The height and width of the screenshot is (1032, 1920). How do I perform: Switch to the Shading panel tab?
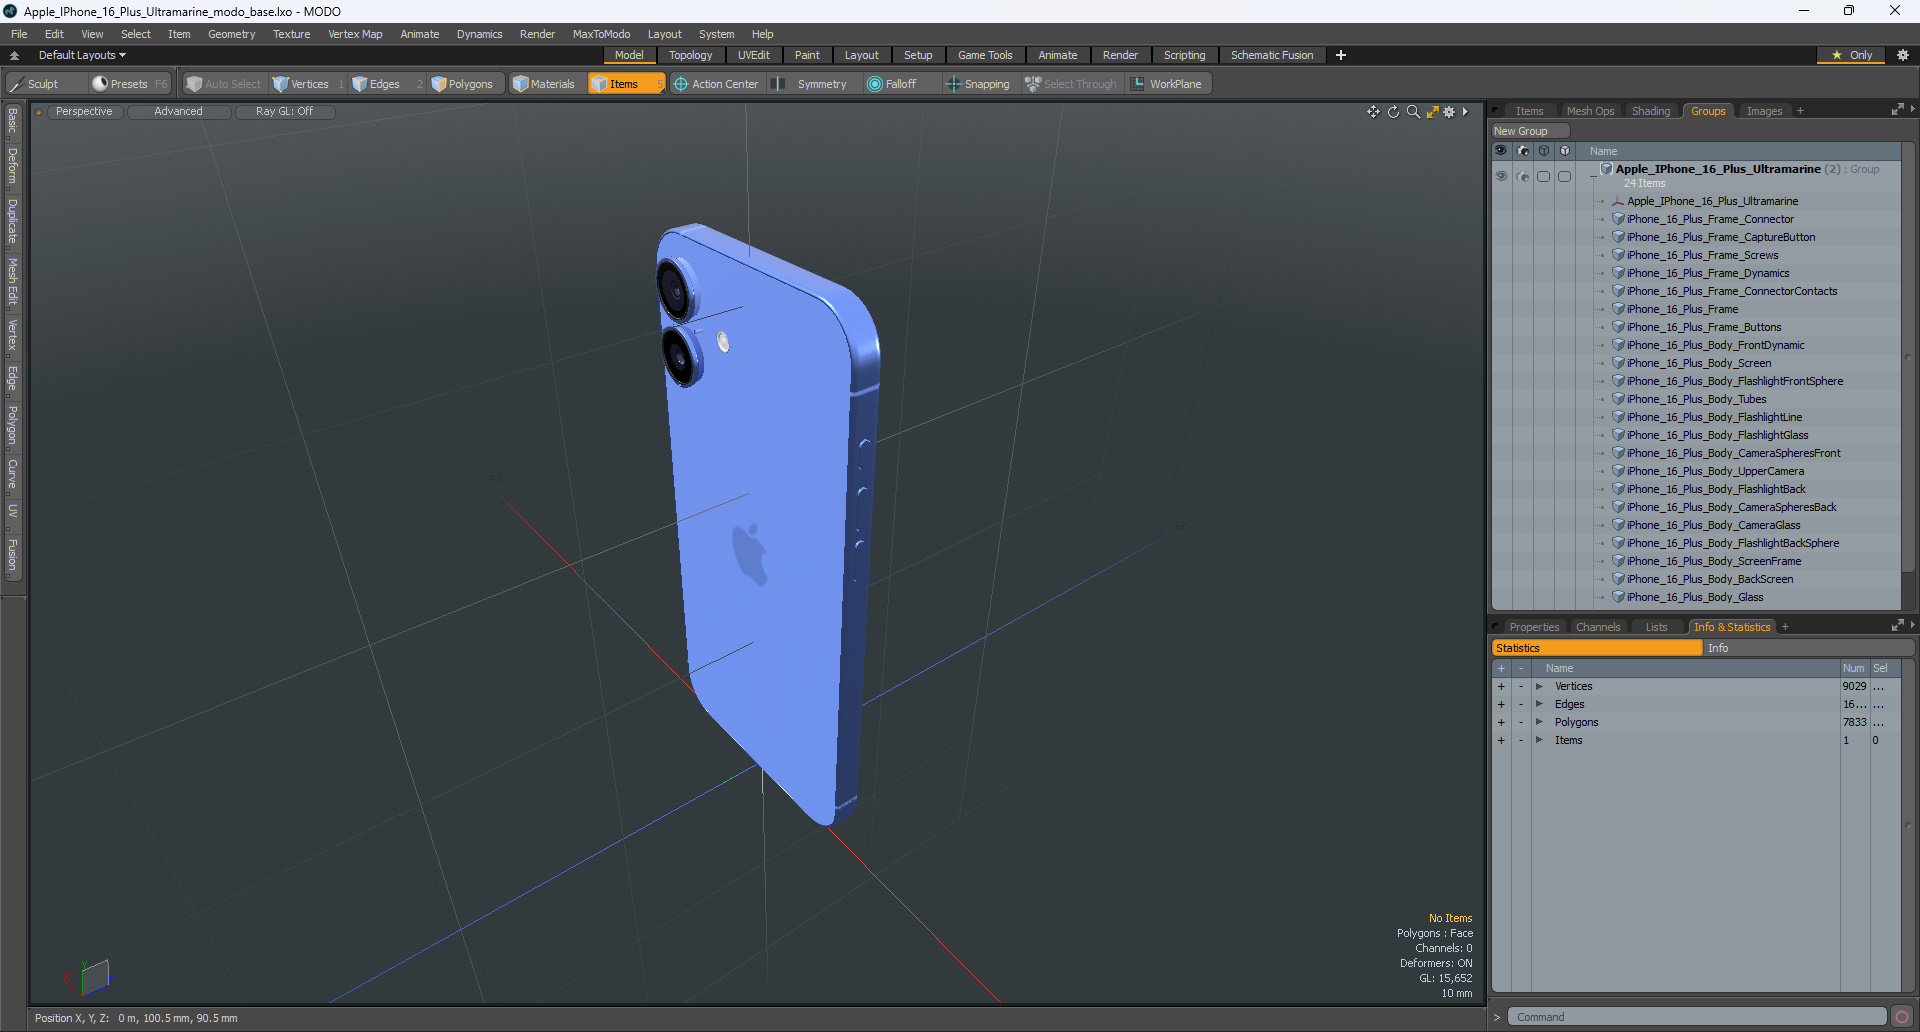tap(1651, 111)
